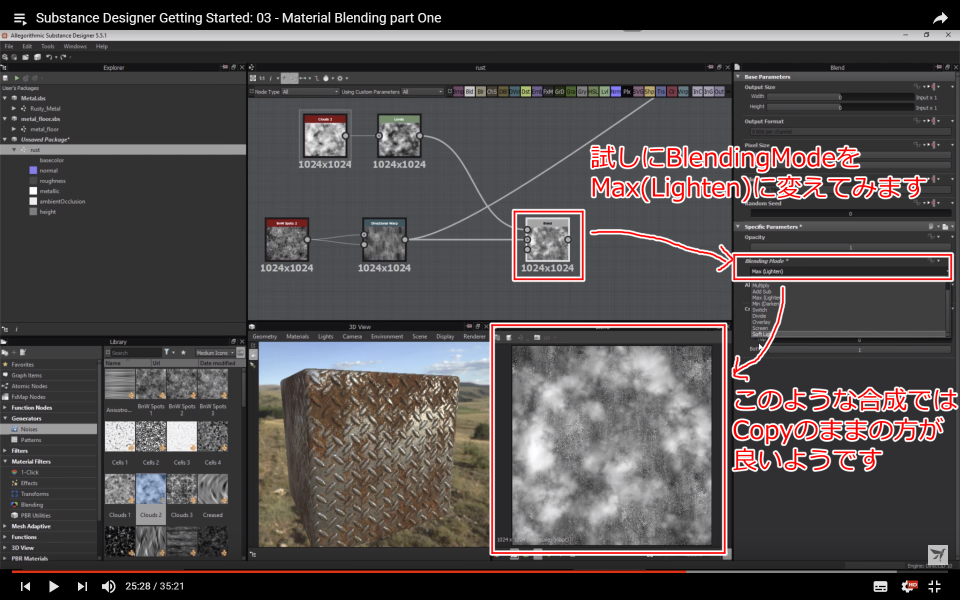
Task: Click the undo arrow in main toolbar
Action: (x=49, y=57)
